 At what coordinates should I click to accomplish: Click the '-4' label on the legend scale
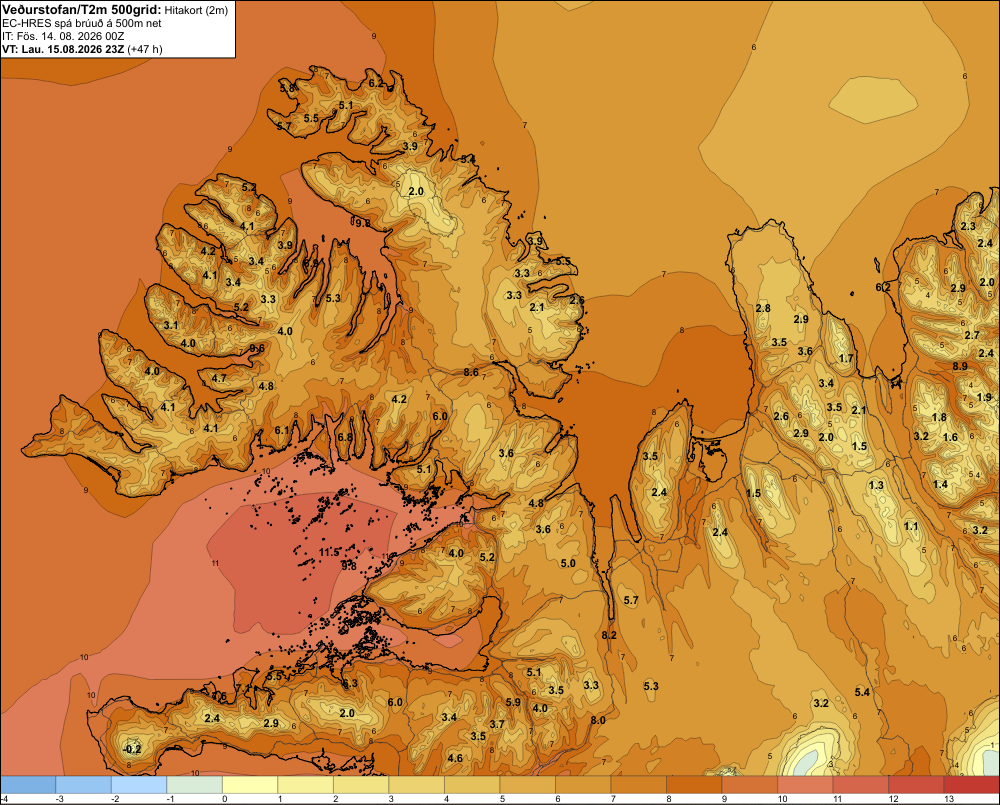[x=4, y=799]
